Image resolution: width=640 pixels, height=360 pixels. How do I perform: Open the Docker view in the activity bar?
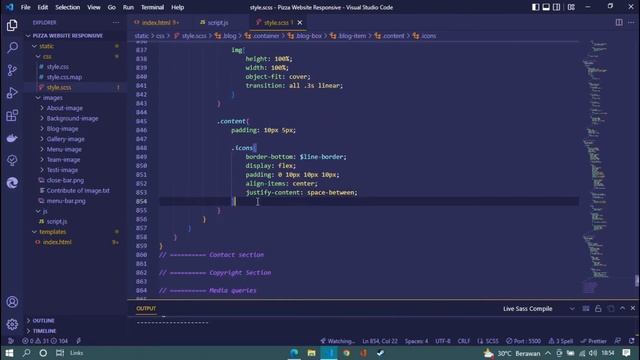point(12,138)
